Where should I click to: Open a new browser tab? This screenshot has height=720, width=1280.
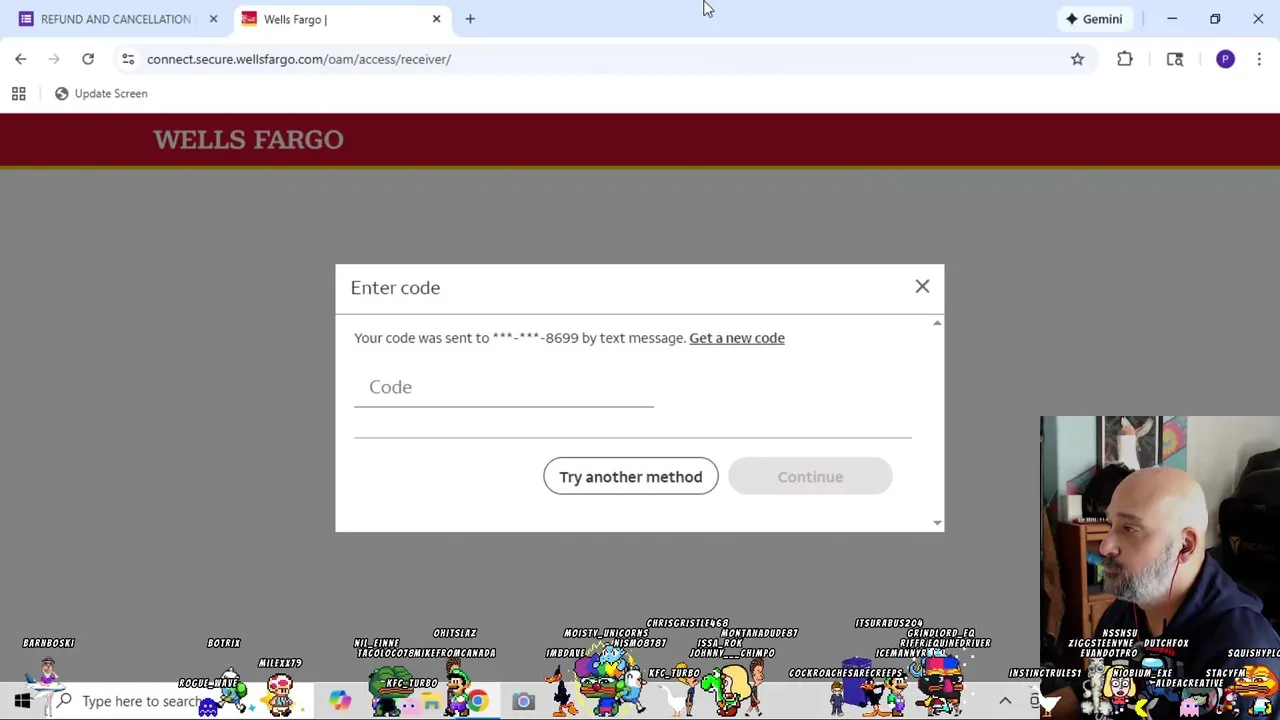[x=470, y=19]
